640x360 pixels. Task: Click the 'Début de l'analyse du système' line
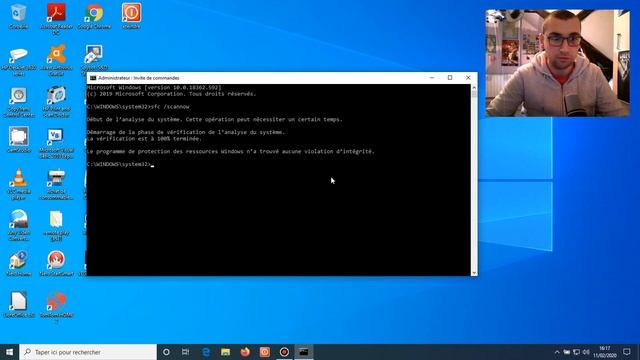[x=215, y=120]
